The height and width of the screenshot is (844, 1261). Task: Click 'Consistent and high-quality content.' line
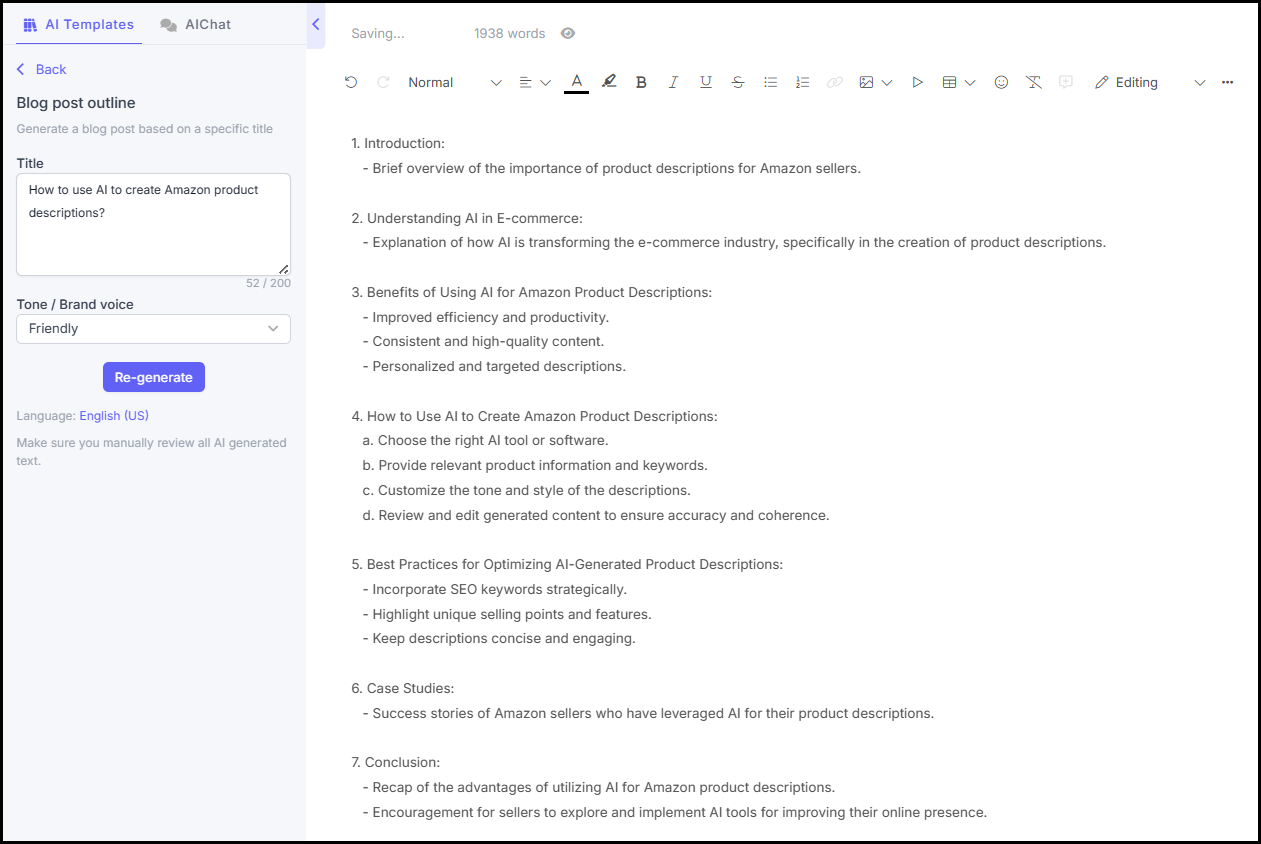click(x=483, y=341)
